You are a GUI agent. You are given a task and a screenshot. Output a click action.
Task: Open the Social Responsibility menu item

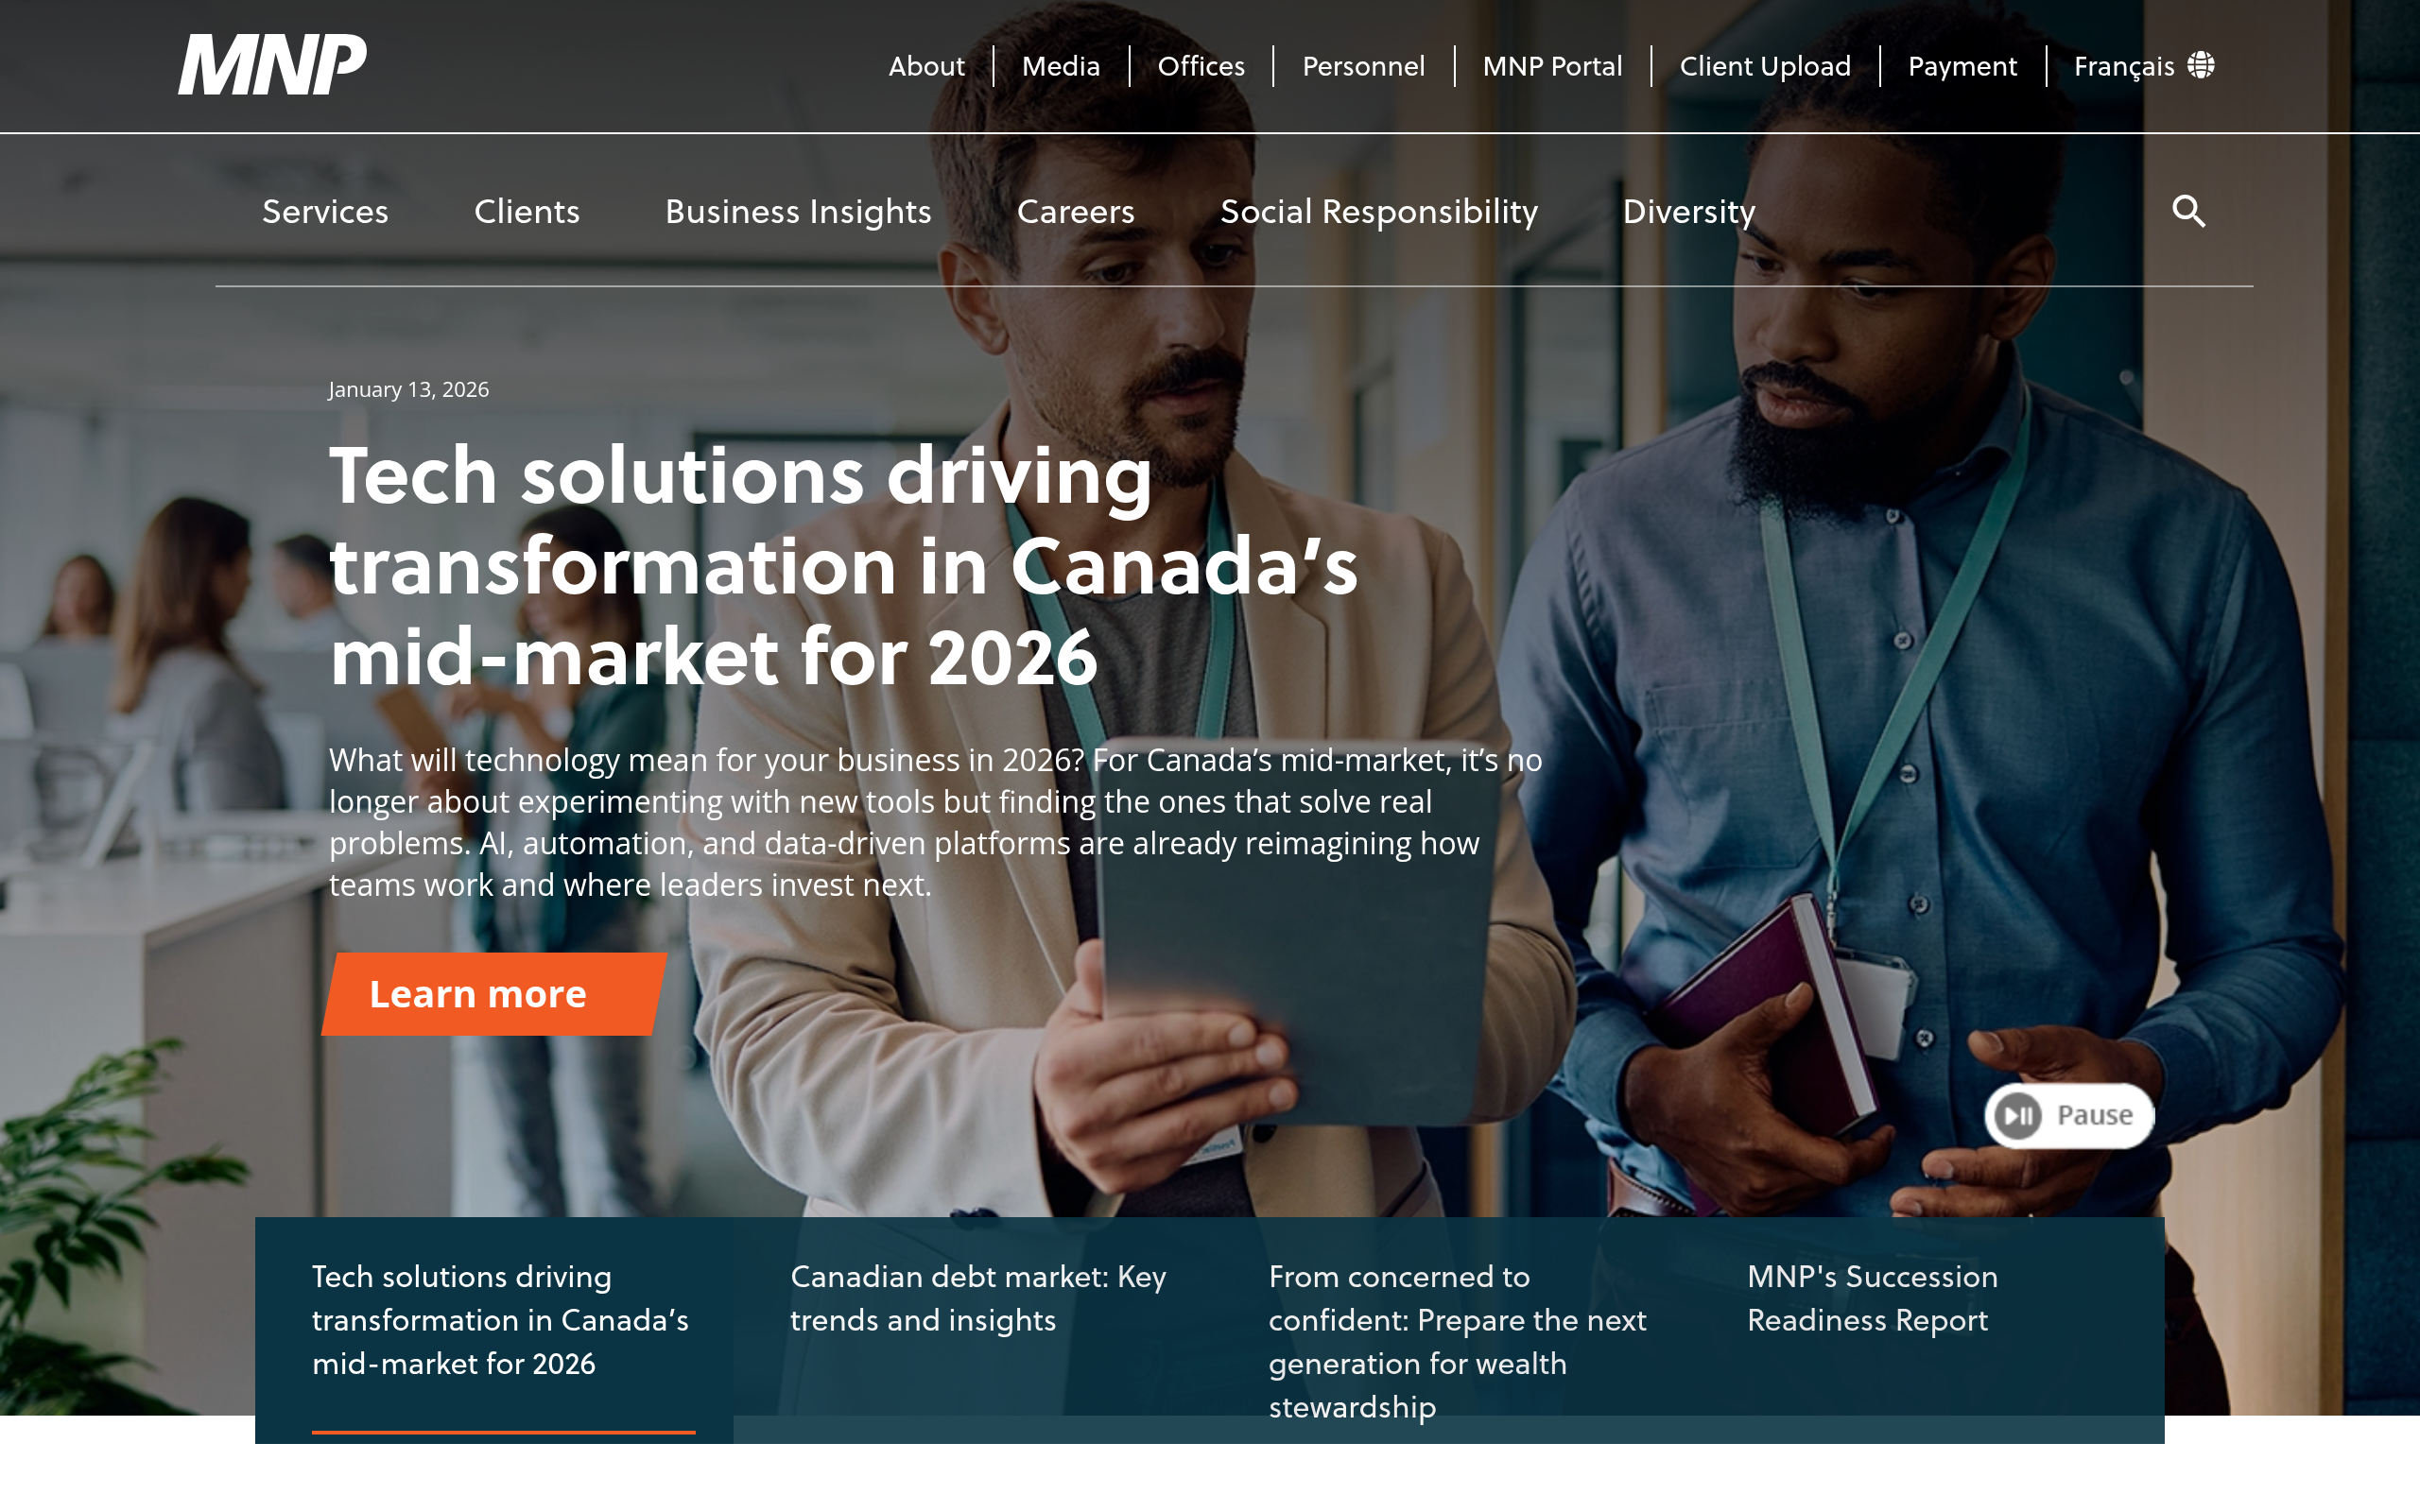click(1379, 211)
